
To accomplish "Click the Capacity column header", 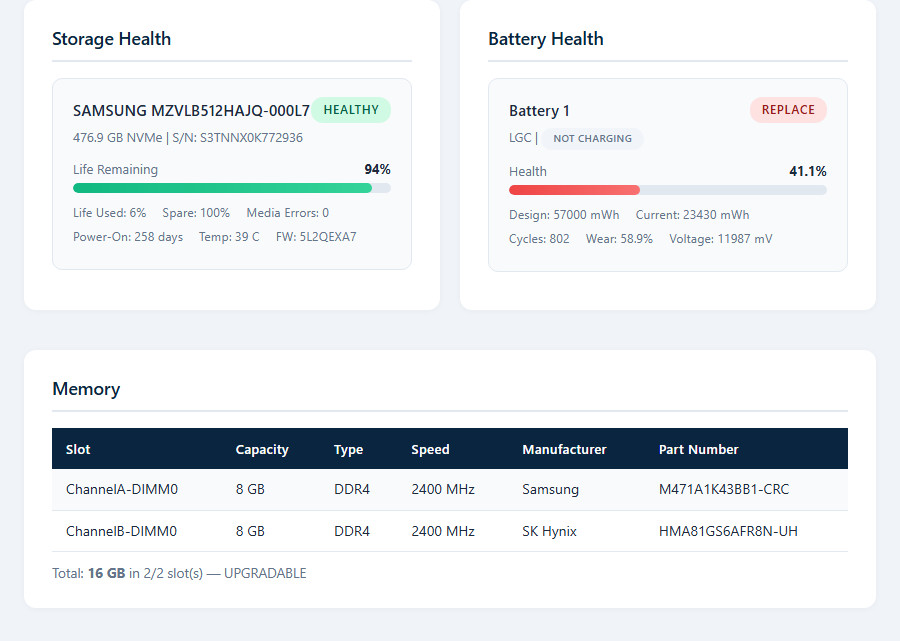I will (262, 449).
